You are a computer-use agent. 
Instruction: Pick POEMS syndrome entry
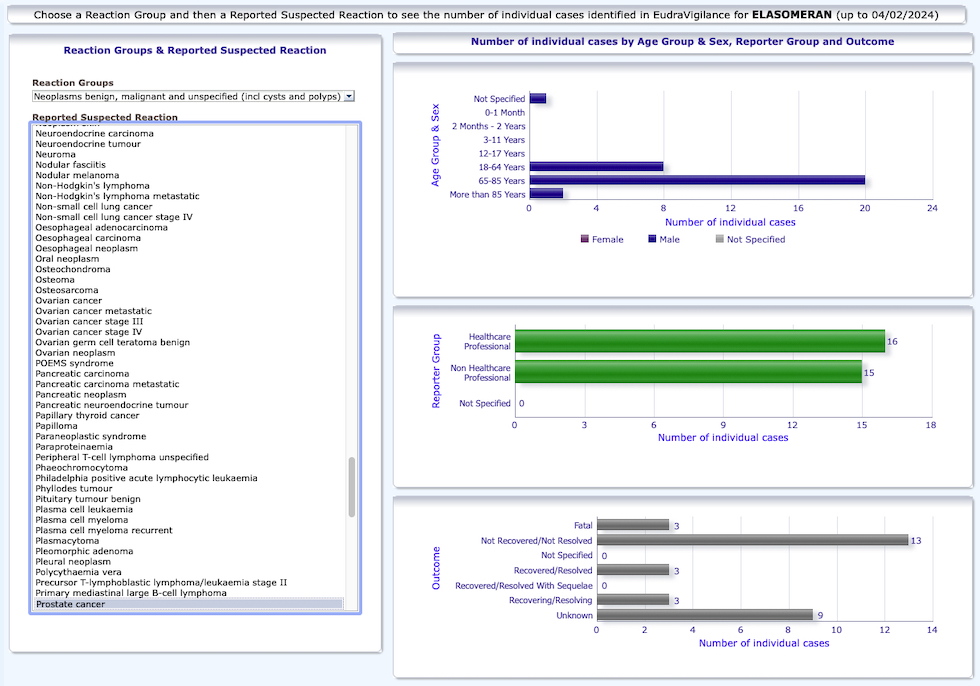tap(74, 363)
